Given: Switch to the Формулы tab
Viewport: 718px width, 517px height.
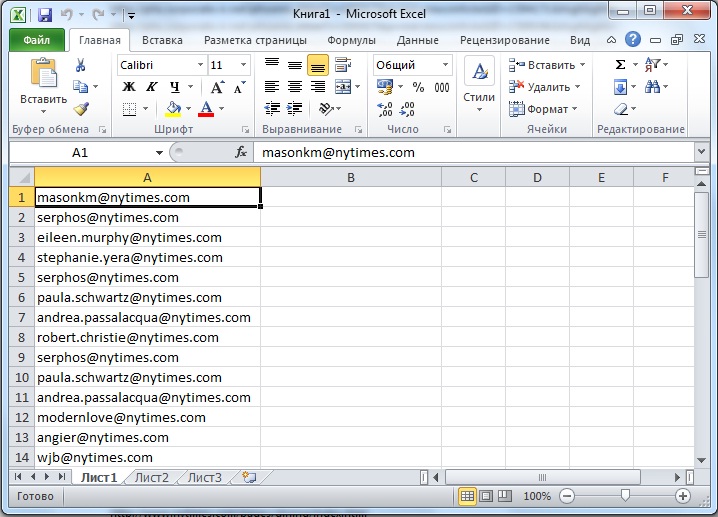Looking at the screenshot, I should coord(351,40).
